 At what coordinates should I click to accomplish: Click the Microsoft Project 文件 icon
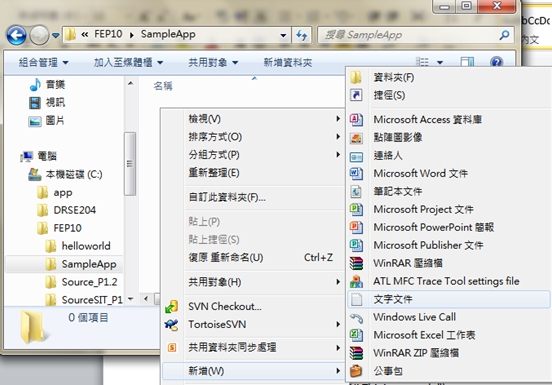[x=356, y=209]
